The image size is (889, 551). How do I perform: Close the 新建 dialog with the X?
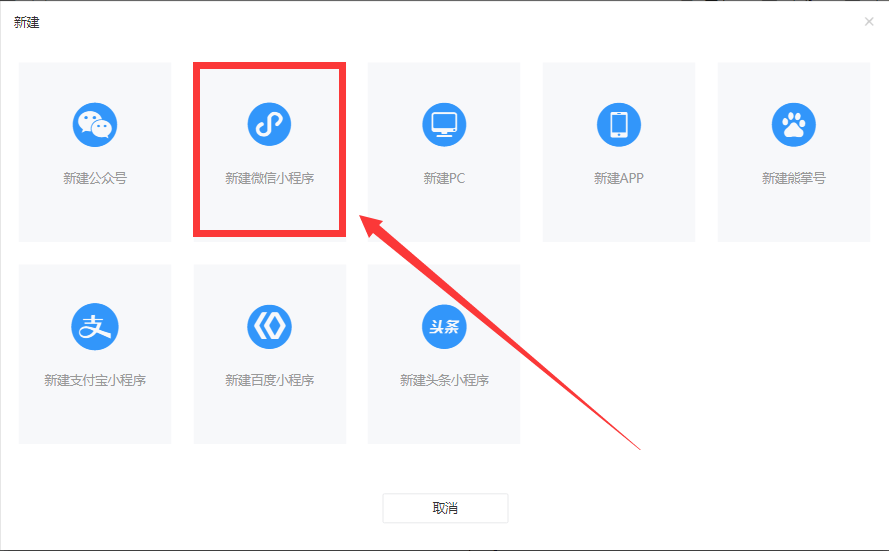(869, 22)
